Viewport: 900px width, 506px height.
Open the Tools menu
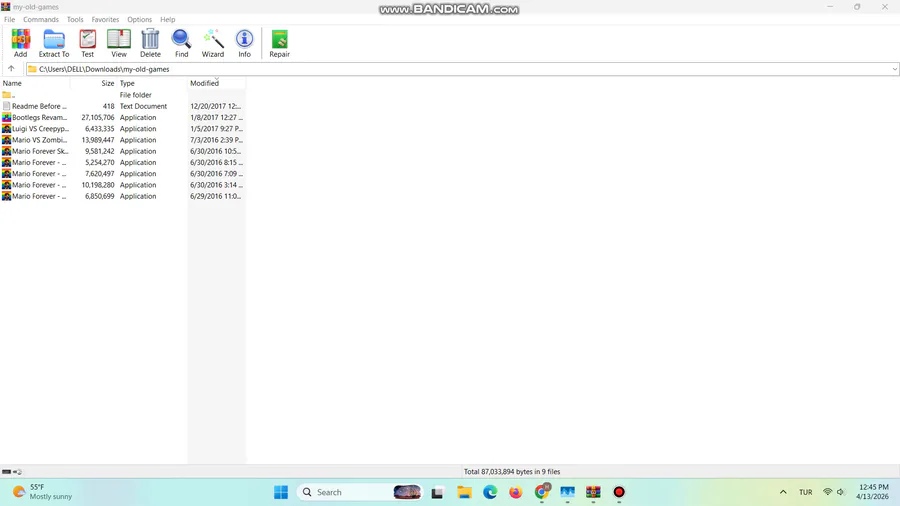(x=75, y=20)
